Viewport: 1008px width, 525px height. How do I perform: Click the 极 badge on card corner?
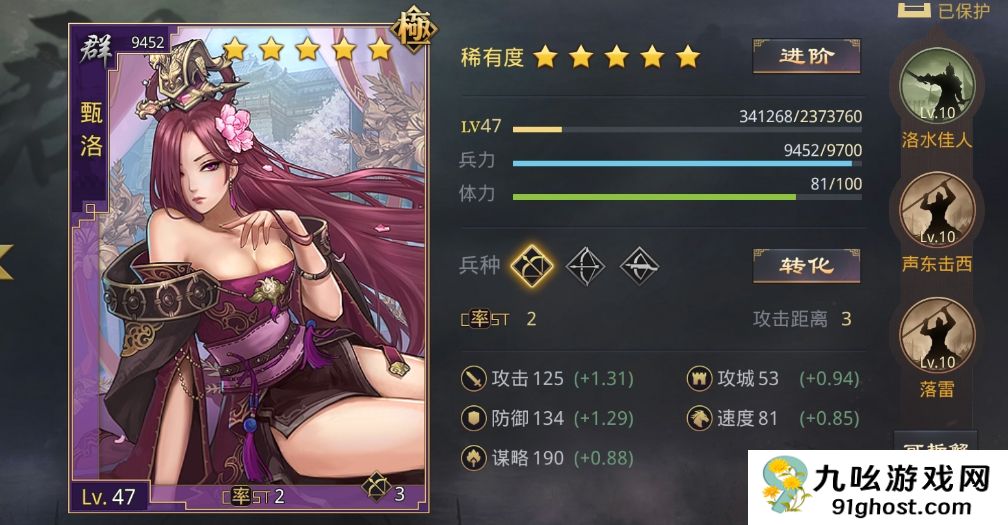pyautogui.click(x=415, y=29)
